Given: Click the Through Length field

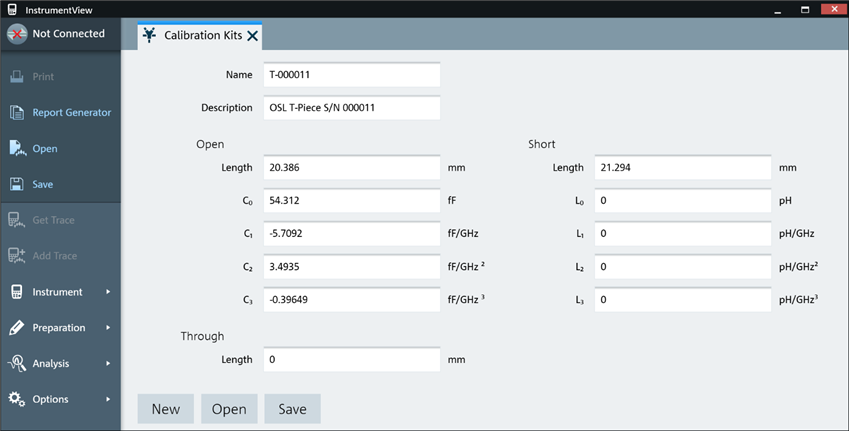Looking at the screenshot, I should click(352, 360).
